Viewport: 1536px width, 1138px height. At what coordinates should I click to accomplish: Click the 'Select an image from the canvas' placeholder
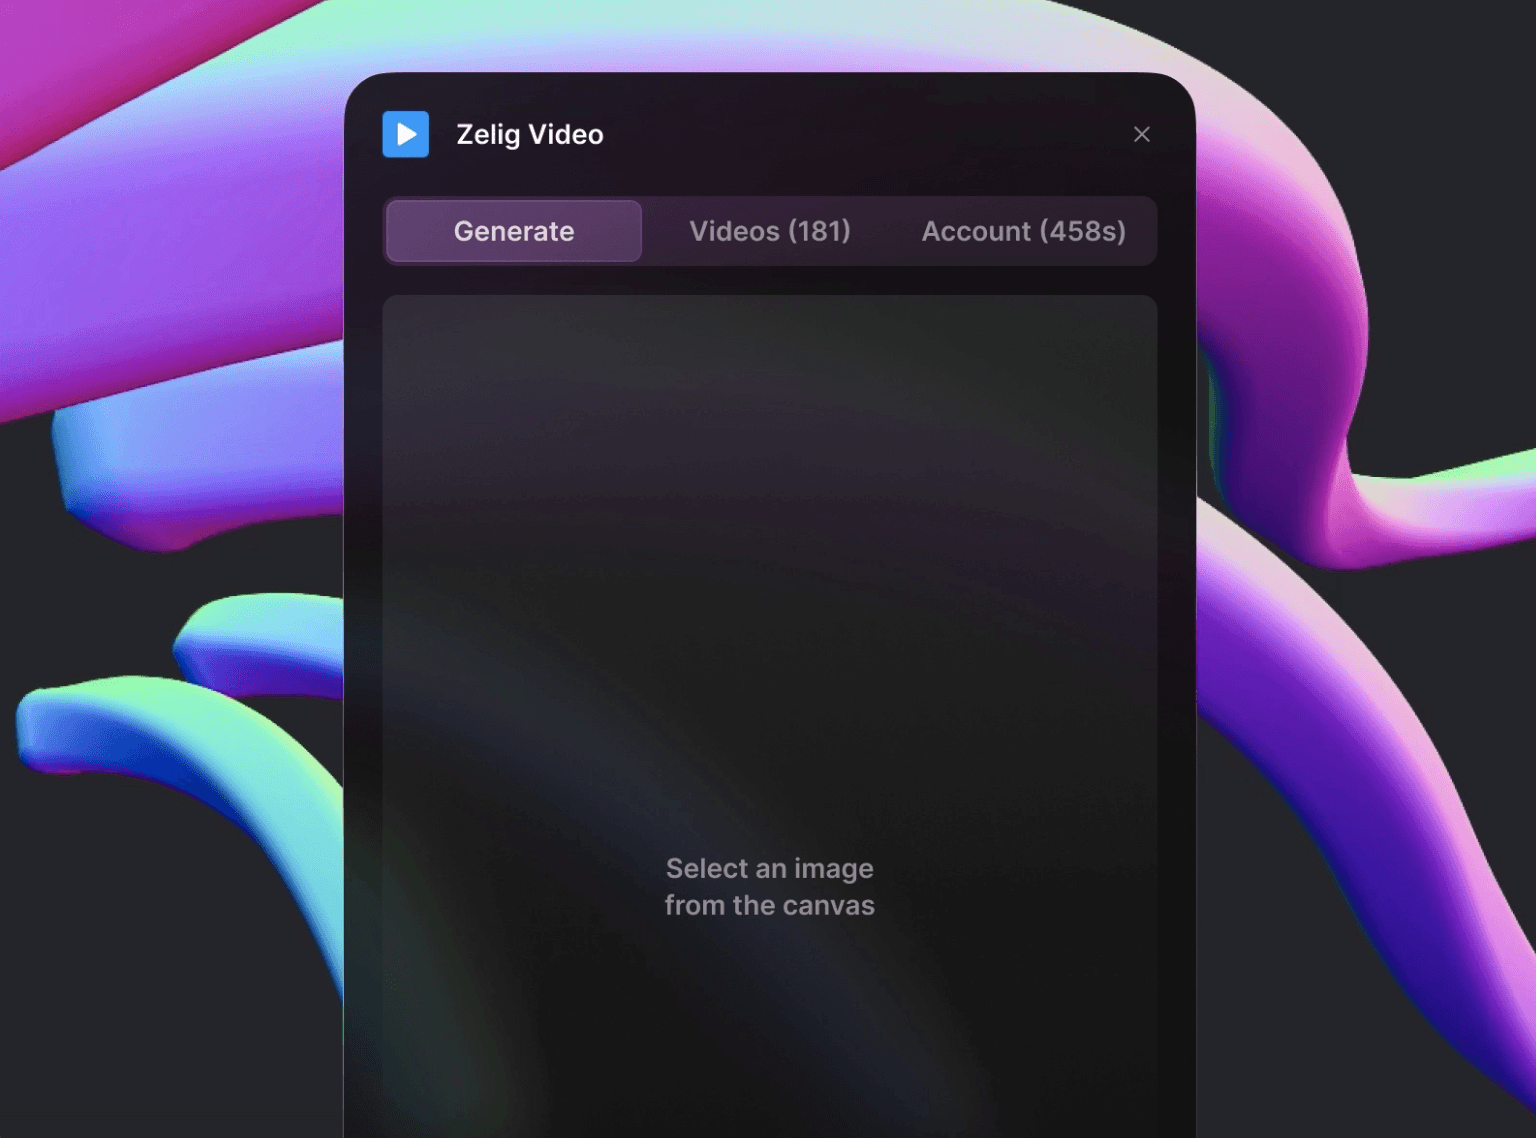pyautogui.click(x=770, y=887)
